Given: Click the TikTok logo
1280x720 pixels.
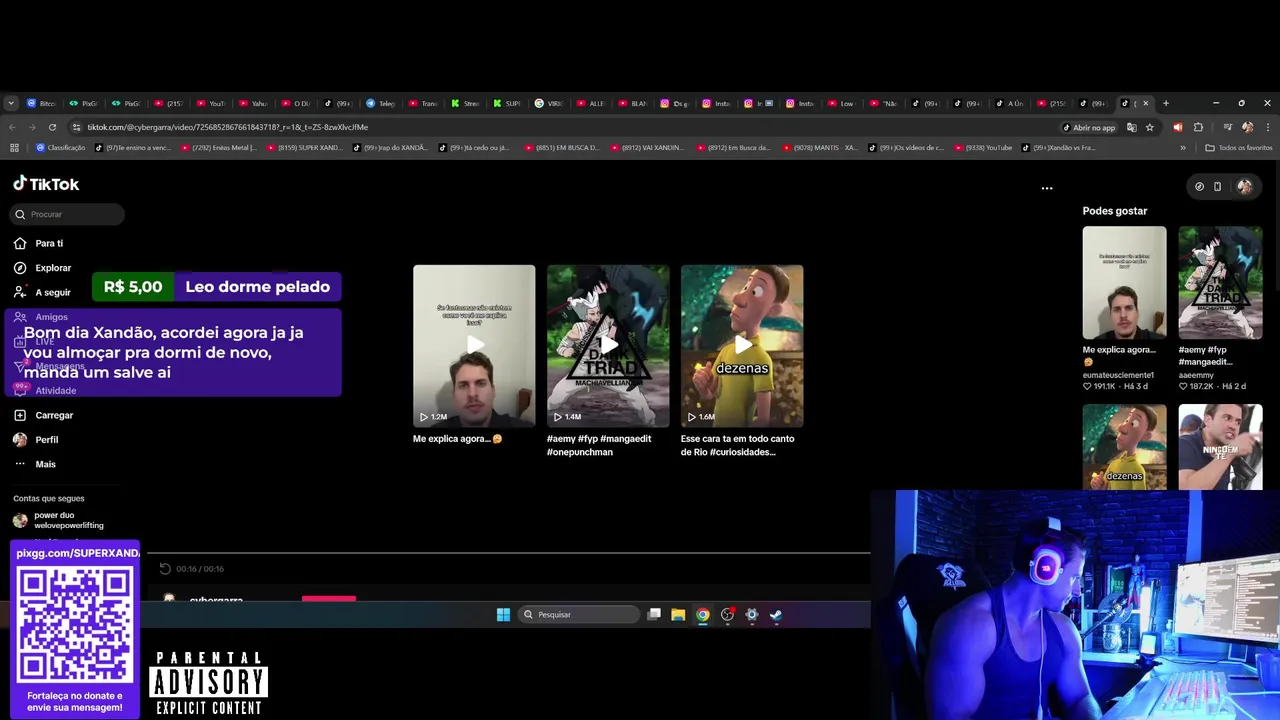Looking at the screenshot, I should [46, 184].
